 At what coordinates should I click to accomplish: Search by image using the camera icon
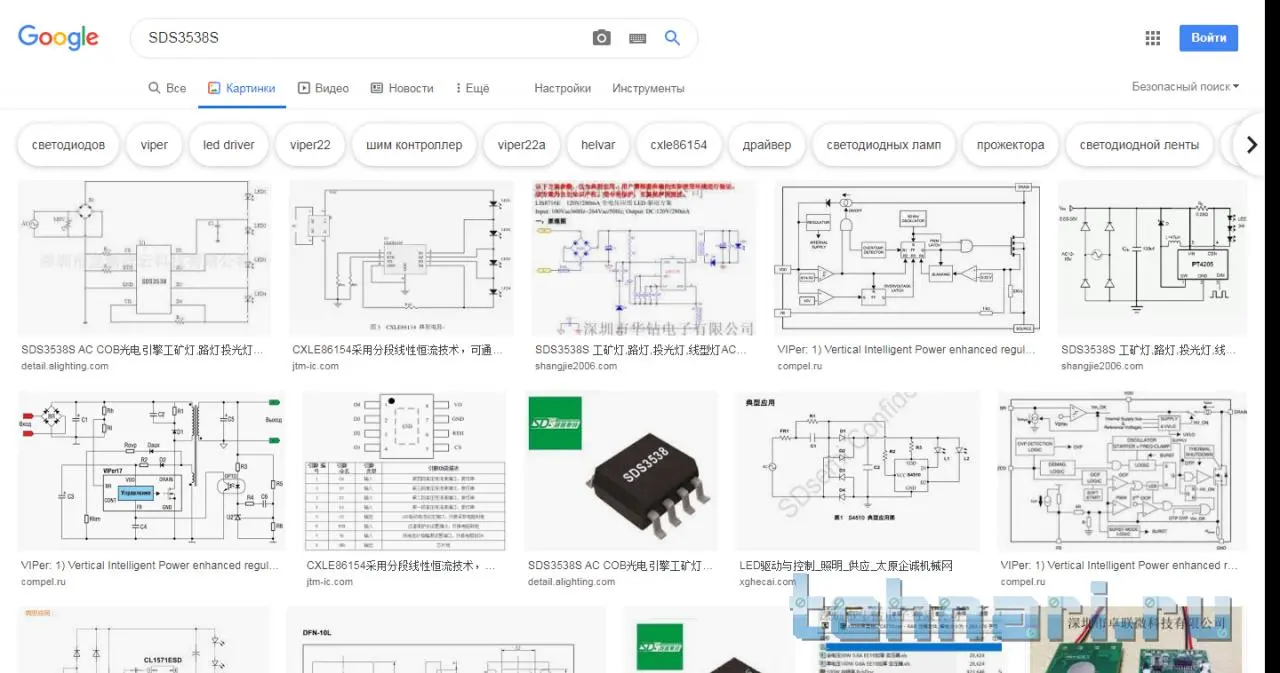[601, 38]
